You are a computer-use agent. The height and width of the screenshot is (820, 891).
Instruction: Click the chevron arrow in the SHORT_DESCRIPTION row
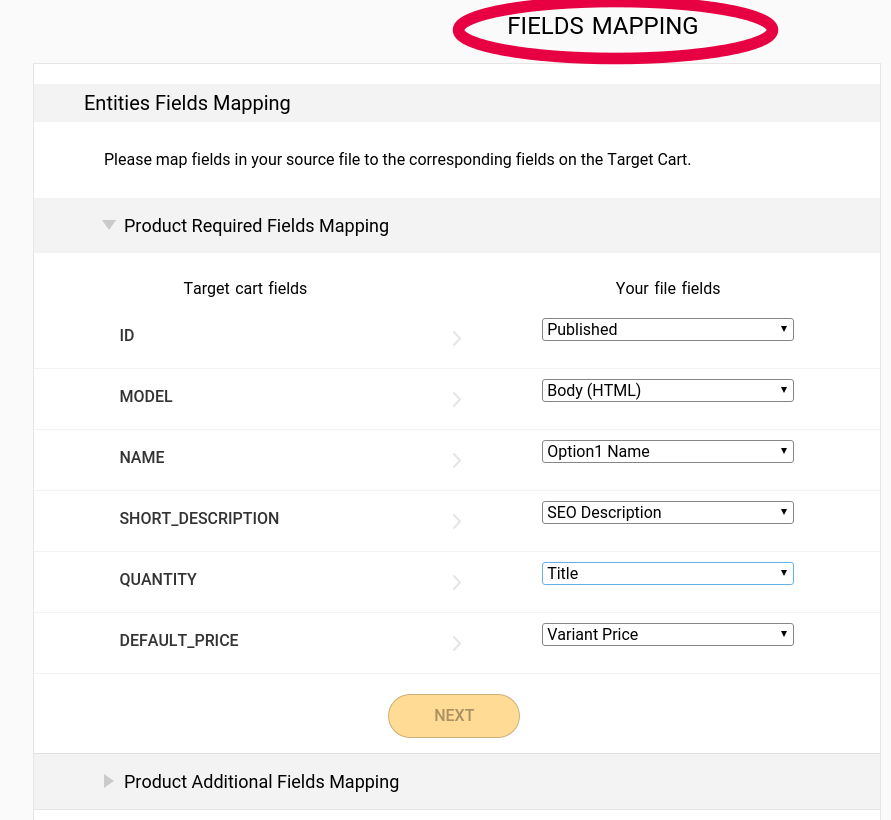(456, 521)
